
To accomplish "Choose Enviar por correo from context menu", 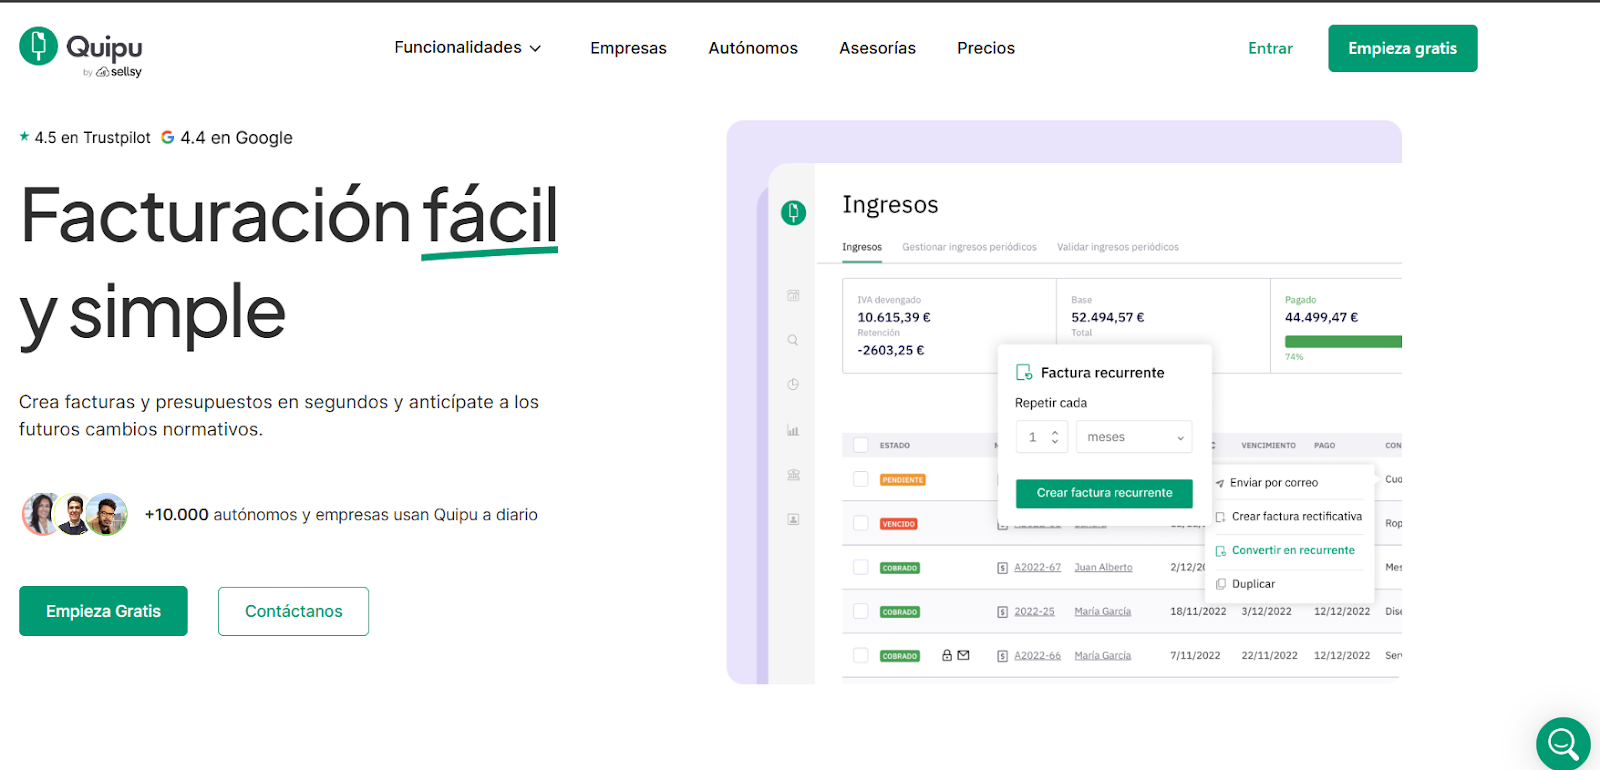I will point(1274,483).
